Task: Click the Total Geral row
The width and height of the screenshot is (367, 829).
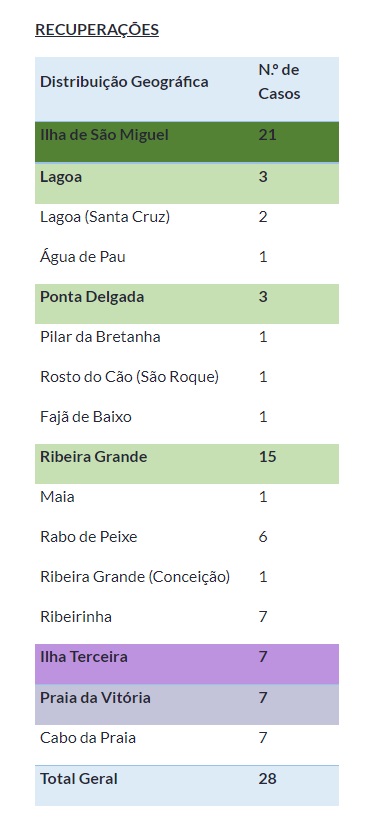Action: 187,785
